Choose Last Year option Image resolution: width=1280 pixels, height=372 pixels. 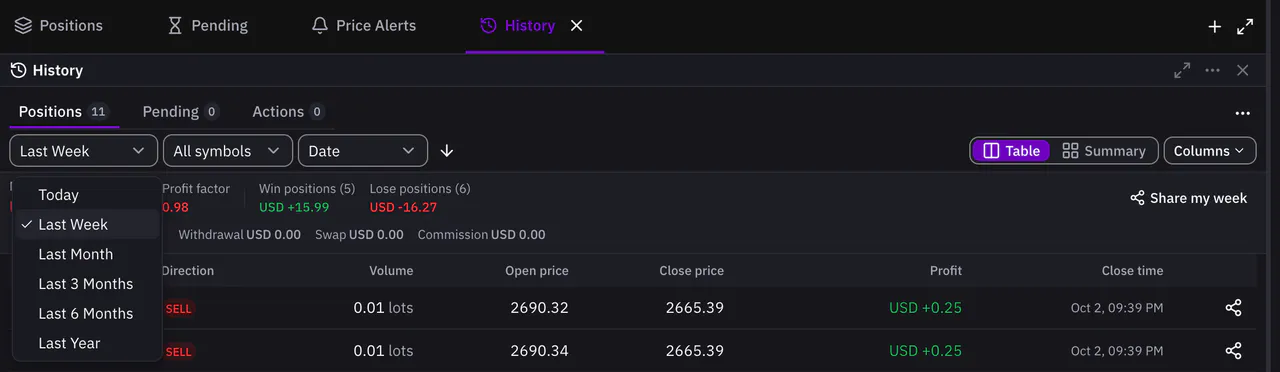(x=86, y=343)
